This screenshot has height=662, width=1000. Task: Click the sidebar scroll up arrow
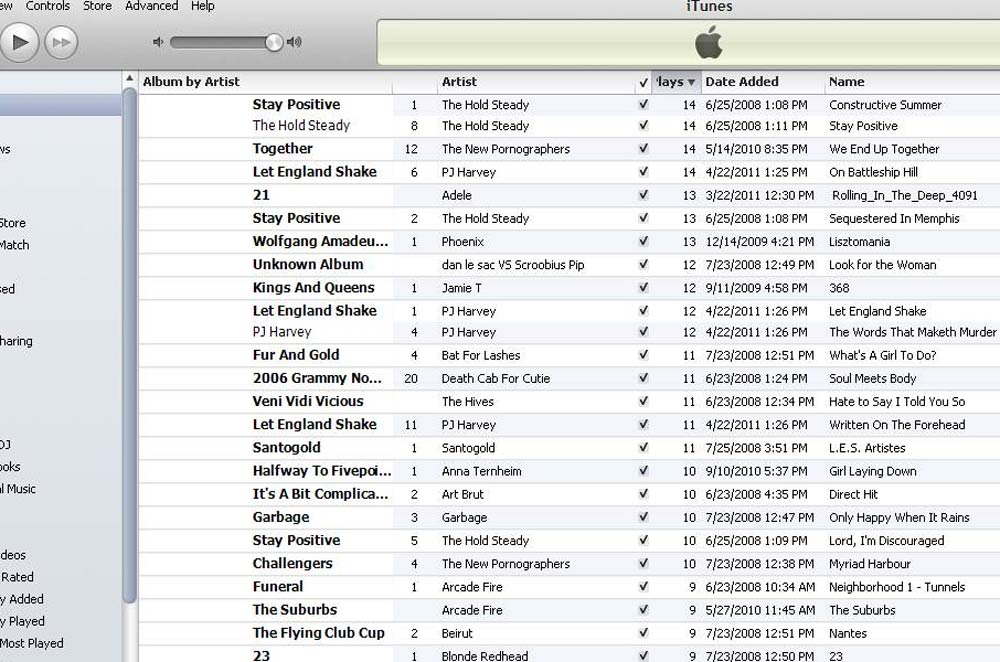coord(129,78)
